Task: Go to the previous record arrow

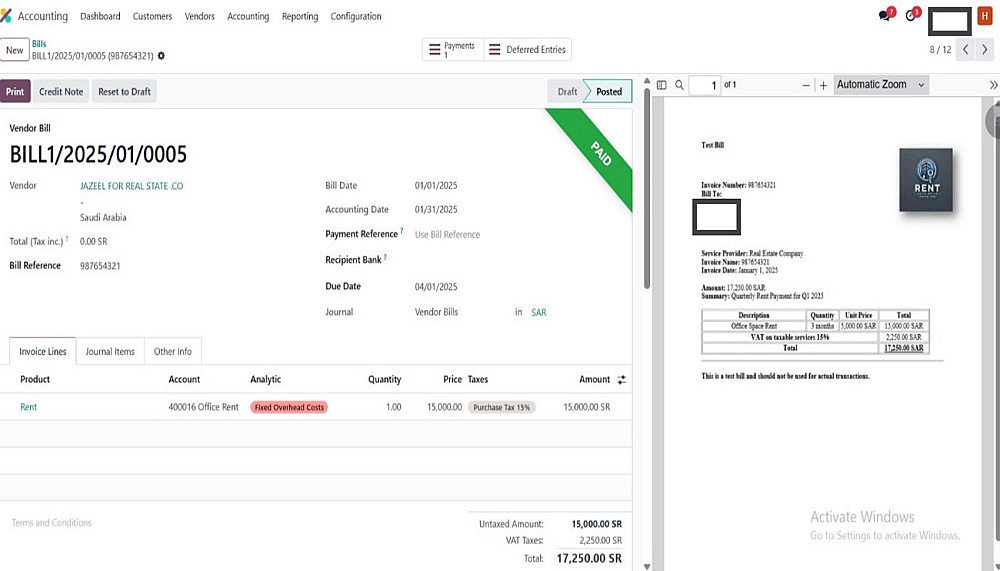Action: pyautogui.click(x=966, y=49)
